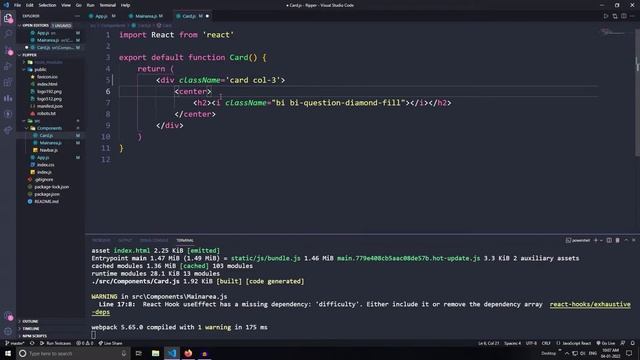
Task: Open package.json in the file tree
Action: [x=47, y=194]
